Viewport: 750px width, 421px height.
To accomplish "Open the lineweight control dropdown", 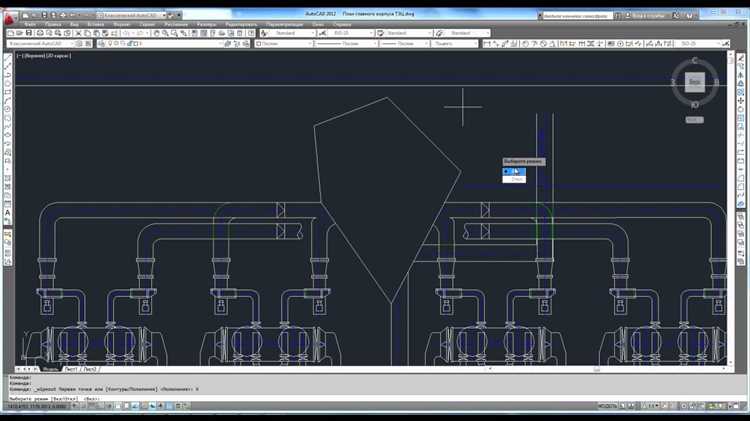I will click(405, 44).
